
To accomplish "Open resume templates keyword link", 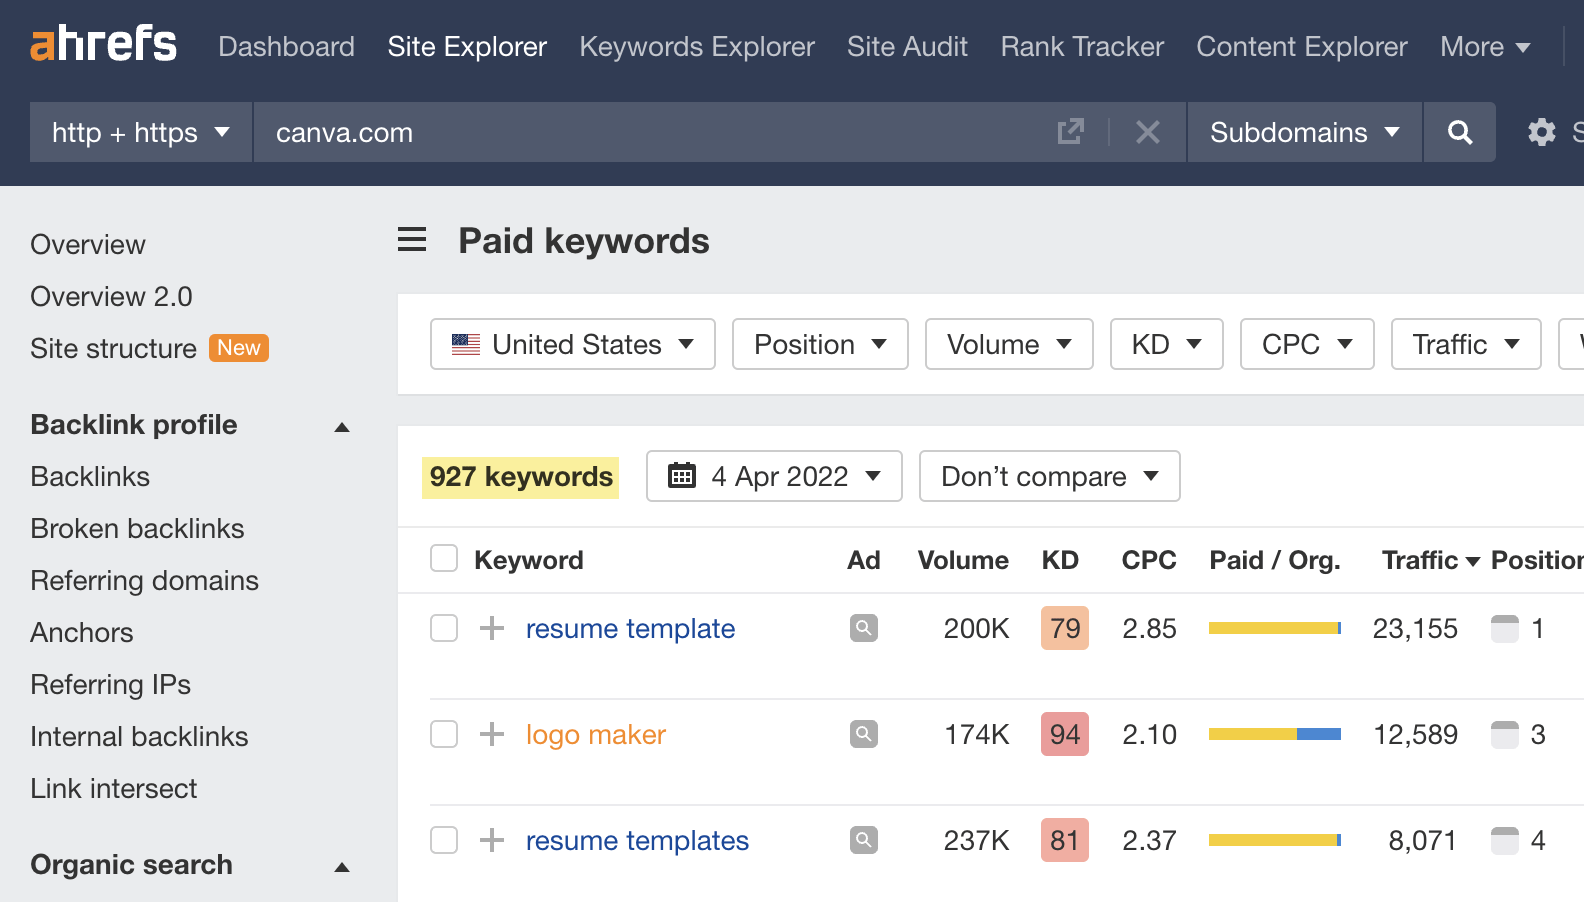I will pyautogui.click(x=637, y=840).
